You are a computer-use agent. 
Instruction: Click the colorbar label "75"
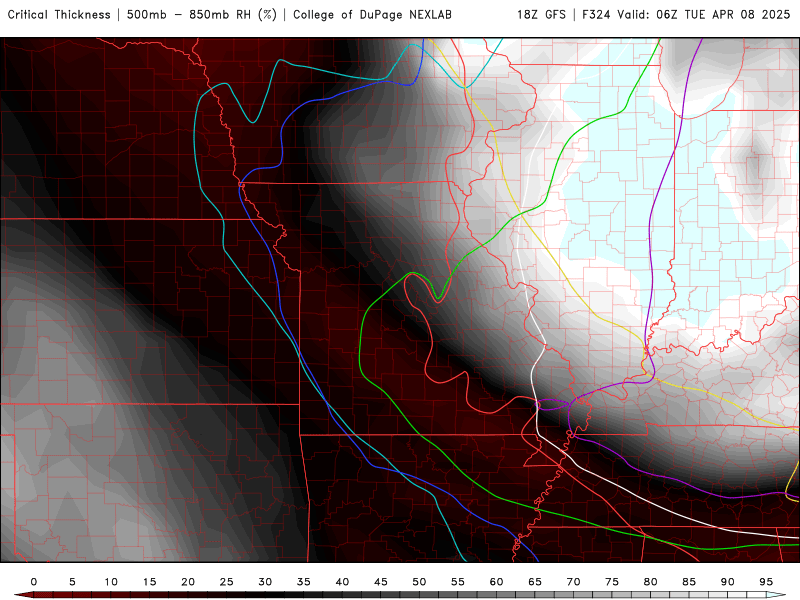612,582
